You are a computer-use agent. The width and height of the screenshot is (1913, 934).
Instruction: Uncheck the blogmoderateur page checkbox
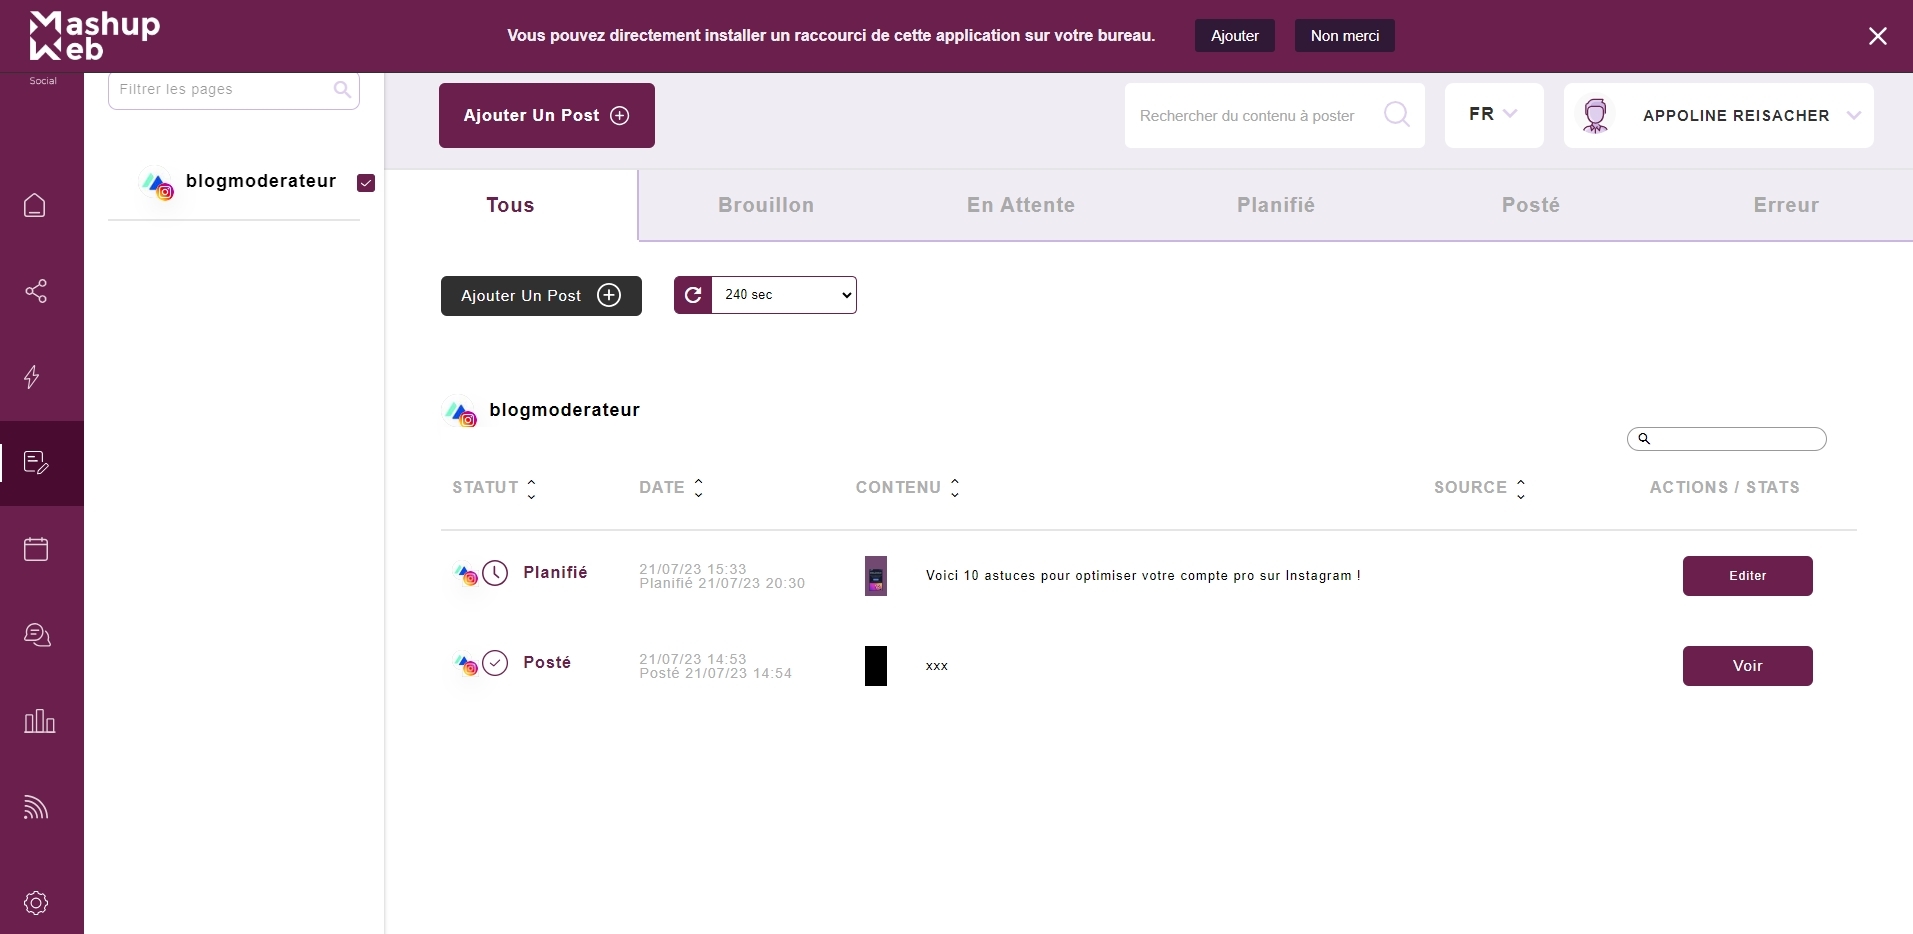coord(366,182)
